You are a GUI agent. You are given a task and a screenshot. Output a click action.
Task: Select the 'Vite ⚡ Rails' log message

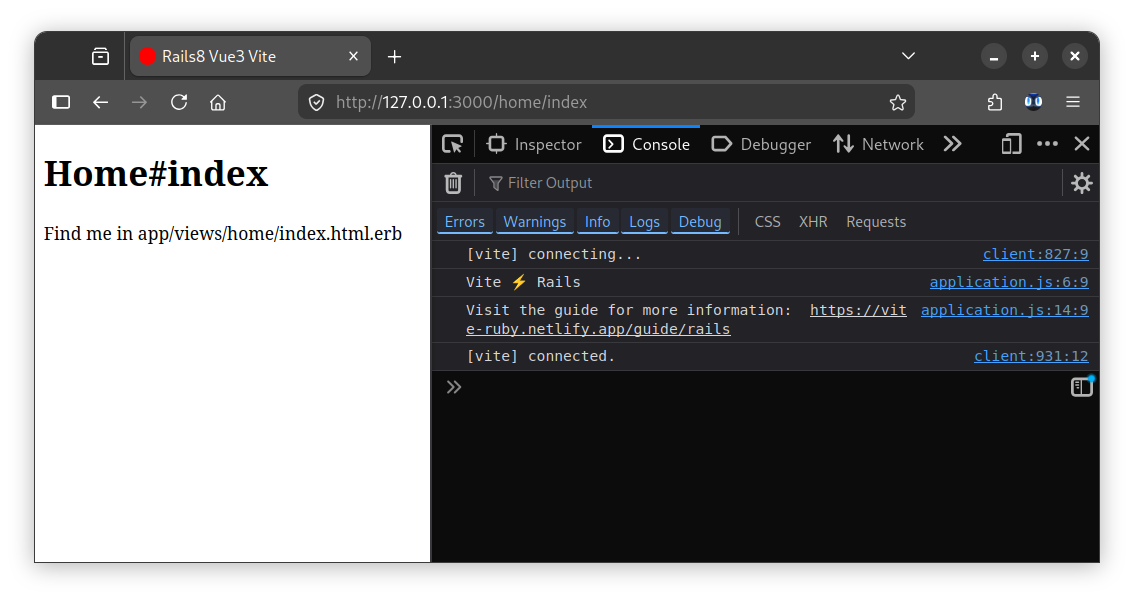523,282
